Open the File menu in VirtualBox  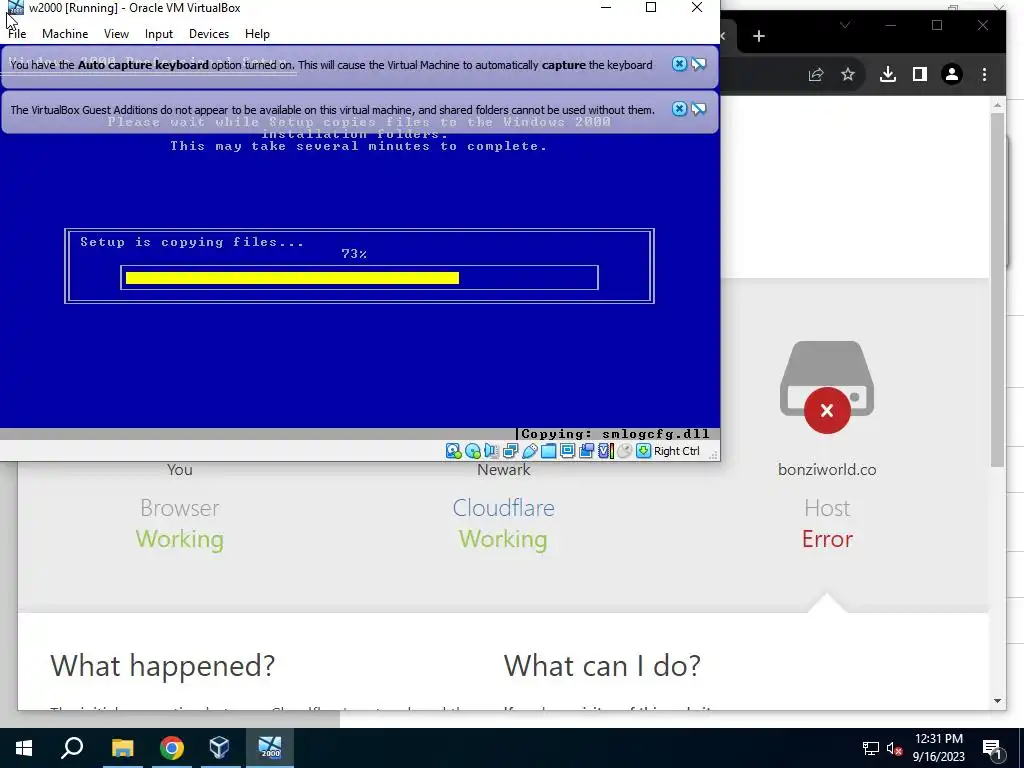17,34
